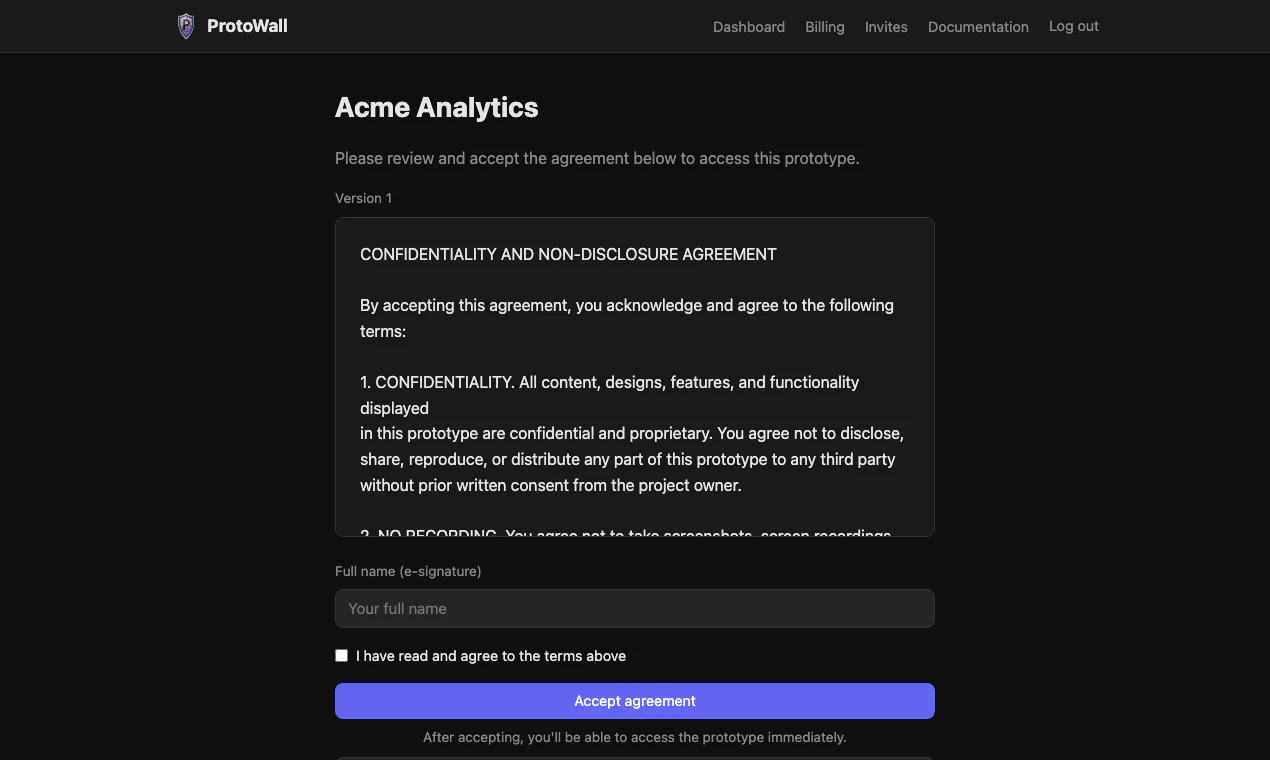1270x760 pixels.
Task: Click inside the confidentiality agreement text box
Action: (x=634, y=376)
